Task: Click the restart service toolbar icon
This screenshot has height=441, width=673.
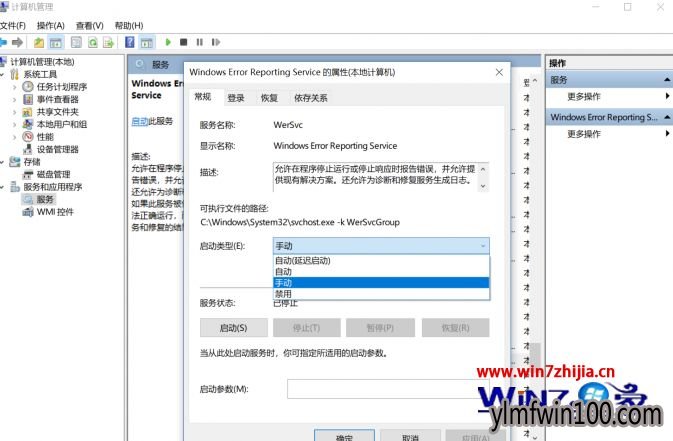Action: click(216, 42)
